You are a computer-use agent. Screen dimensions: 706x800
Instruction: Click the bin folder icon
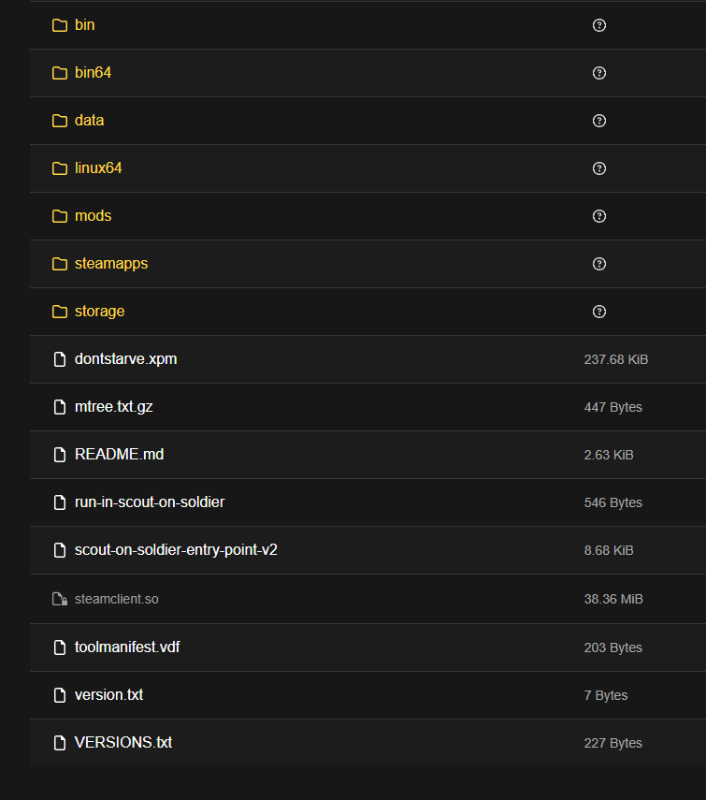click(x=59, y=25)
